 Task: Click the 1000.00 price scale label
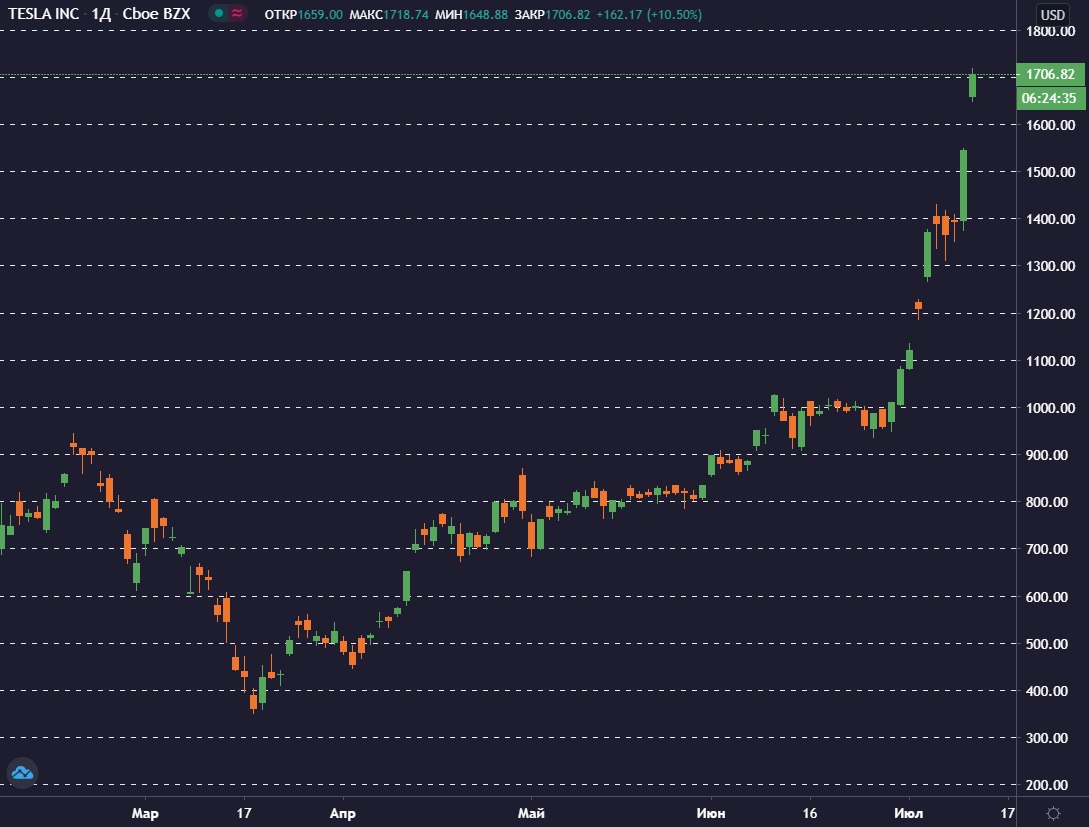pos(1050,408)
